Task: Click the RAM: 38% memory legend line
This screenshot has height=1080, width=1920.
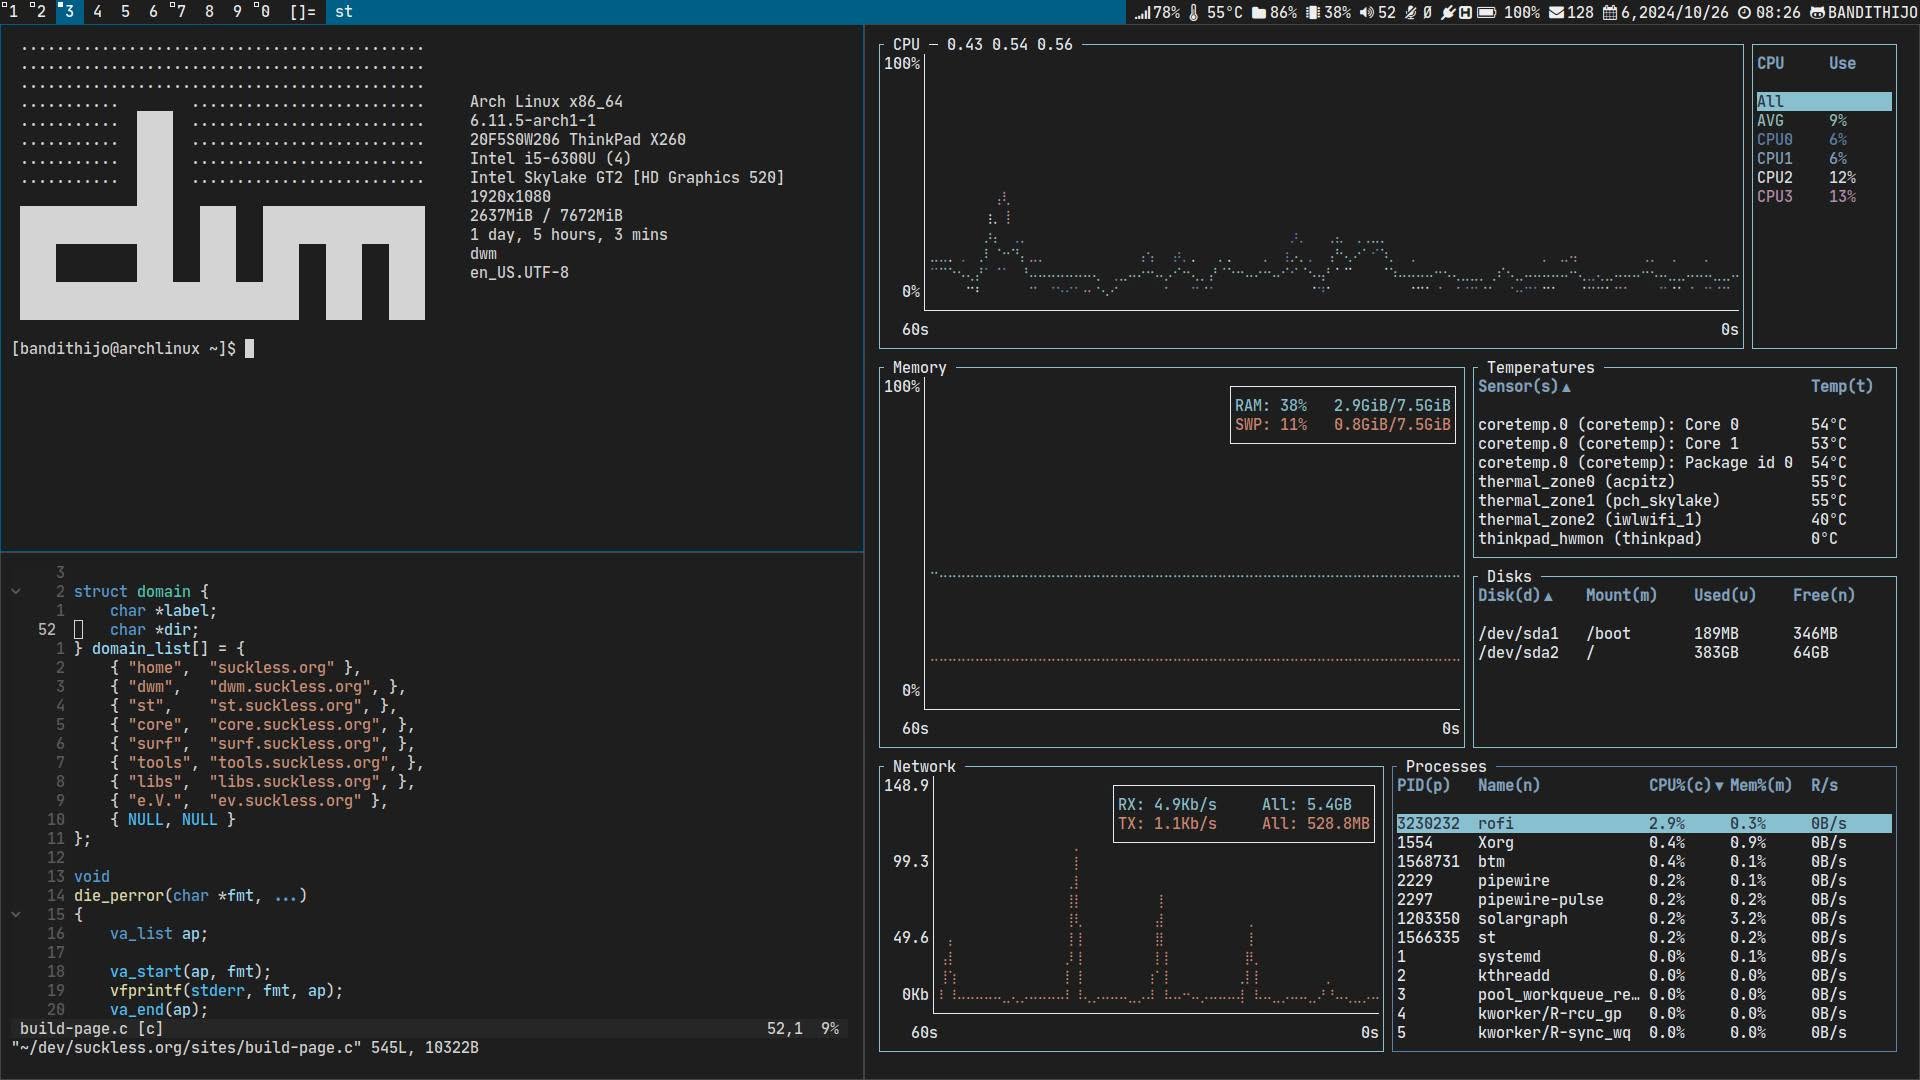Action: (x=1342, y=406)
